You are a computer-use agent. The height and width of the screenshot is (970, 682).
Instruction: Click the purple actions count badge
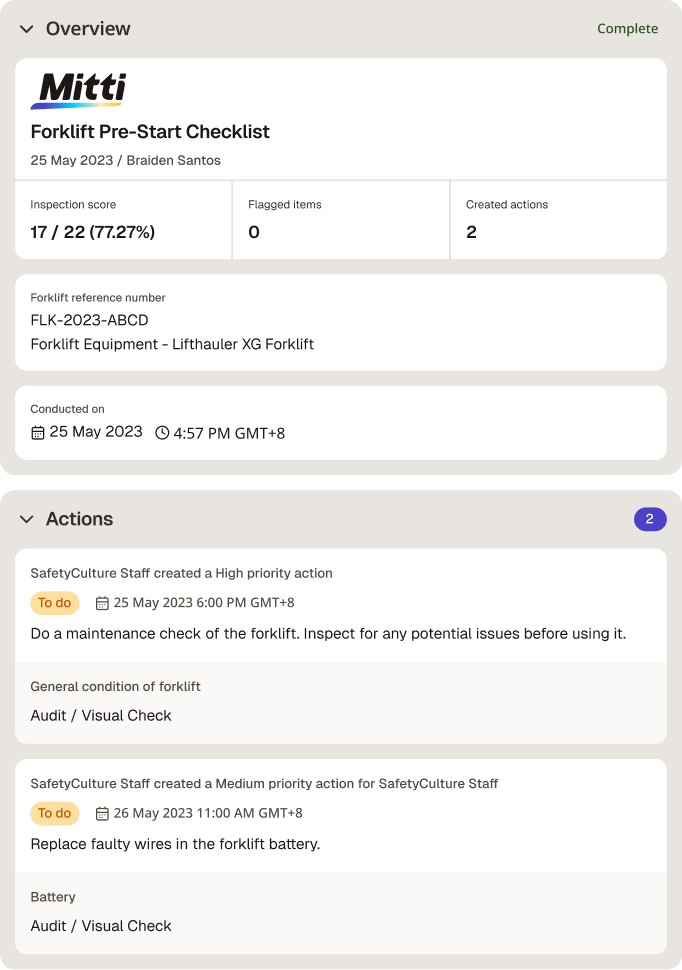pos(650,519)
